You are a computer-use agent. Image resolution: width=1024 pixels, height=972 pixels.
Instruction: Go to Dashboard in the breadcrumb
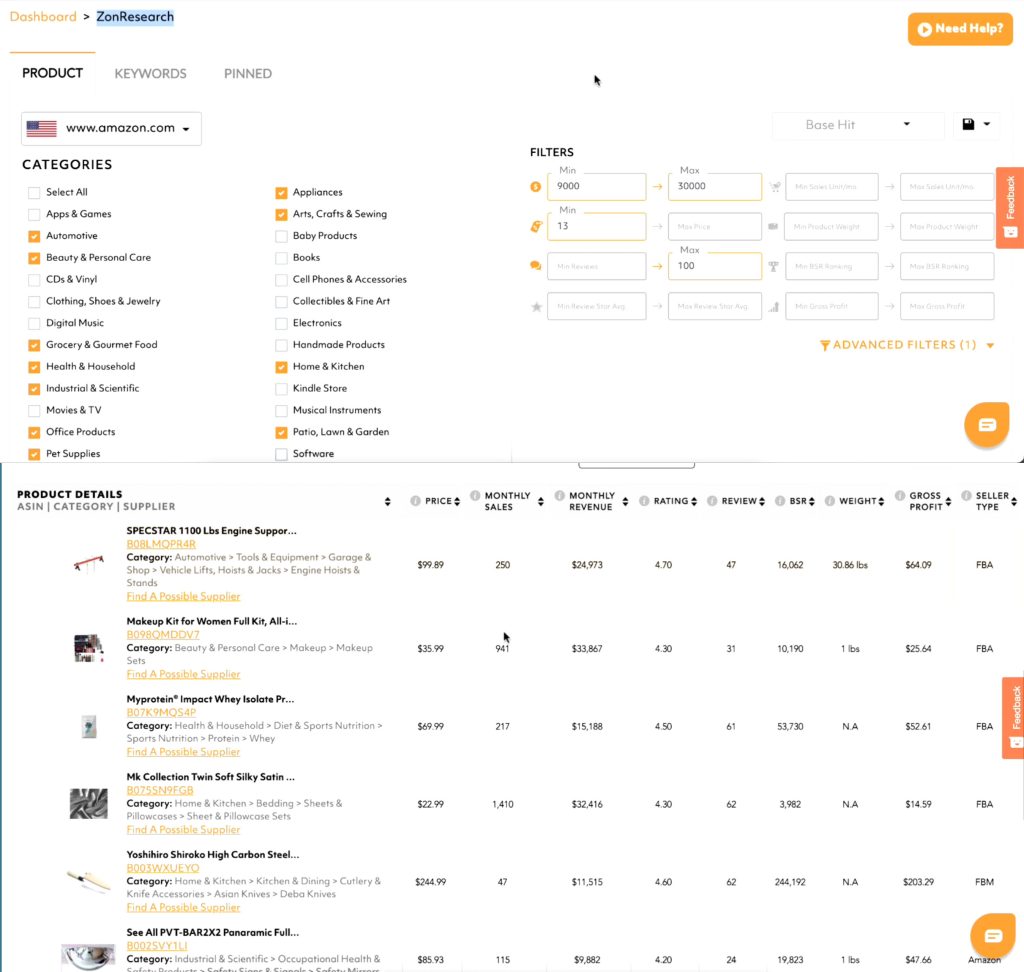[43, 17]
